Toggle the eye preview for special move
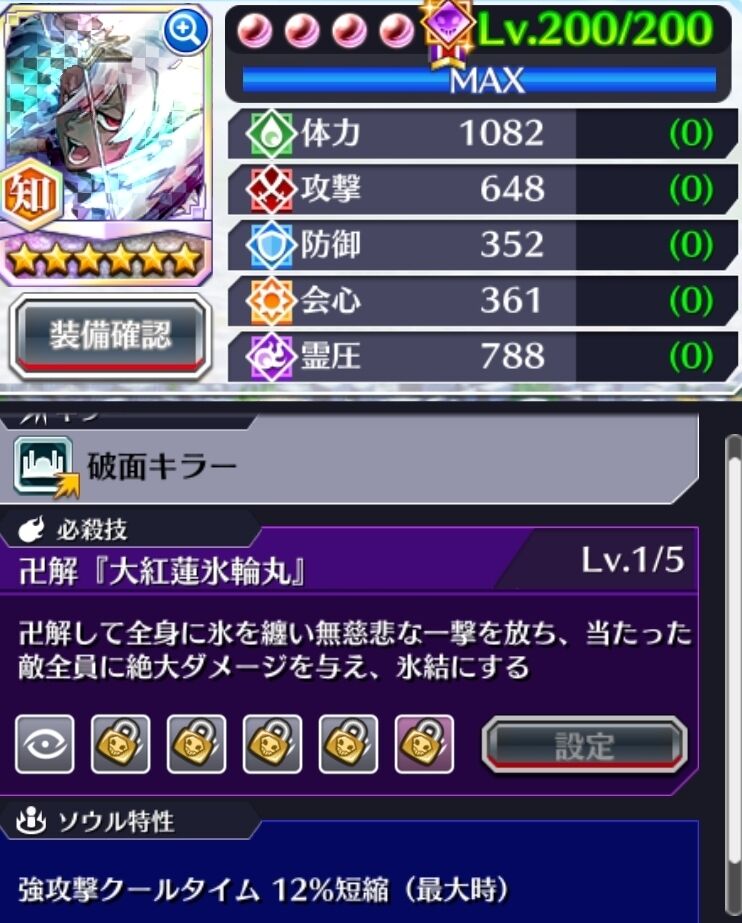The width and height of the screenshot is (742, 923). tap(45, 744)
